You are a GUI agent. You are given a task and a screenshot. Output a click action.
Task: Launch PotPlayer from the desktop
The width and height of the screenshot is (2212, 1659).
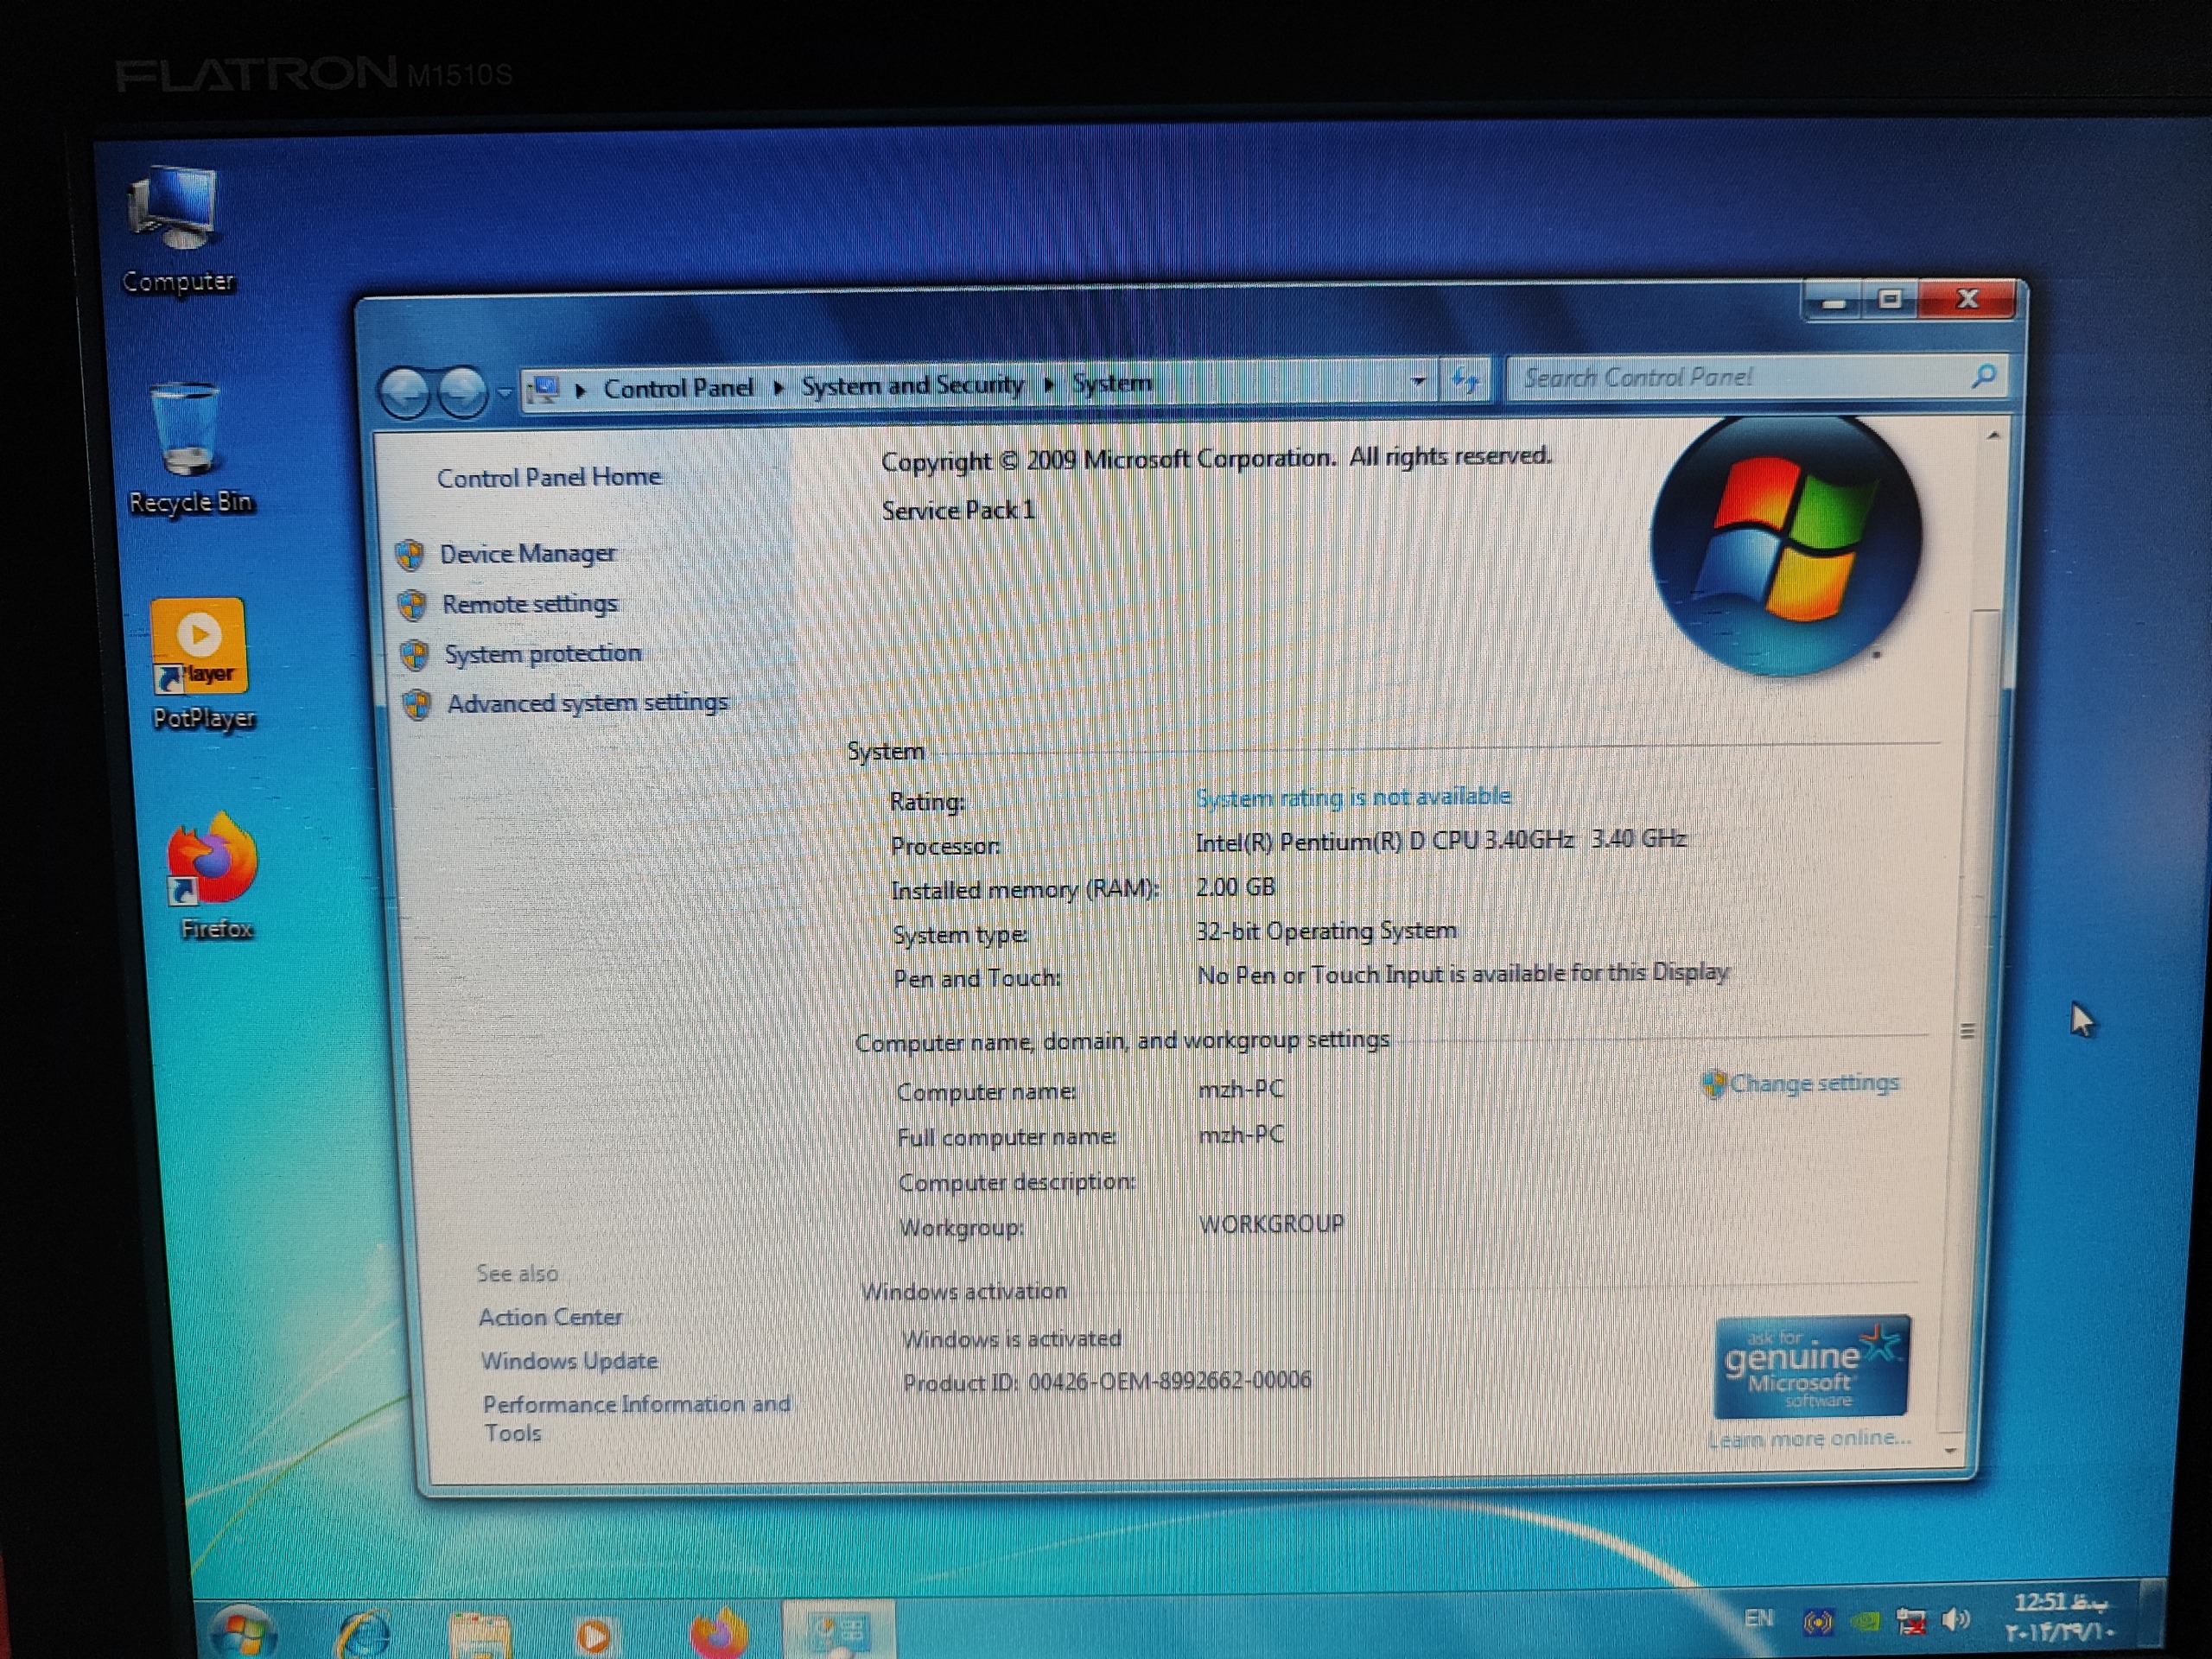point(200,650)
